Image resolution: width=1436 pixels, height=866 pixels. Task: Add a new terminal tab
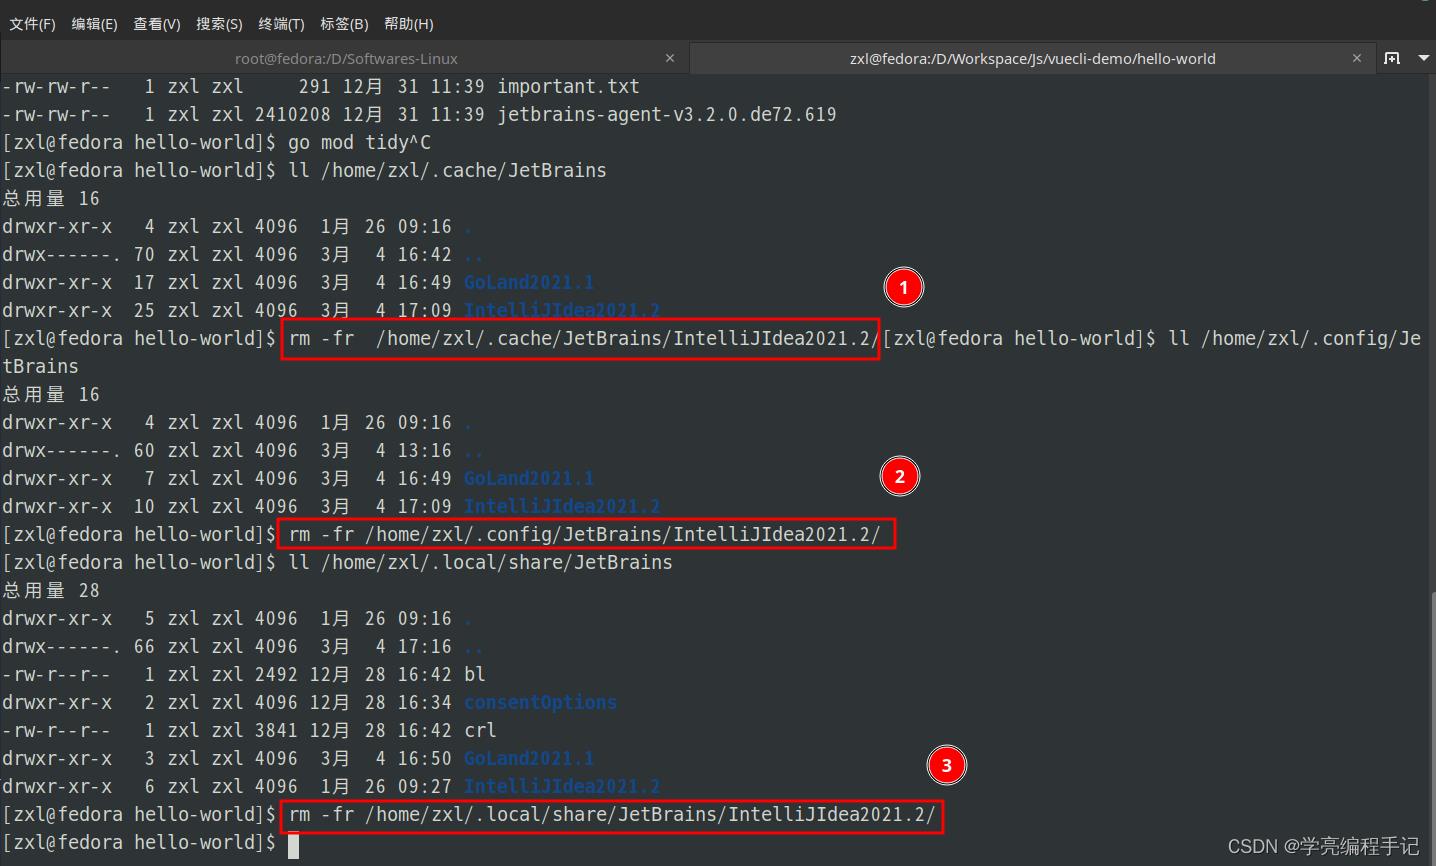1392,58
